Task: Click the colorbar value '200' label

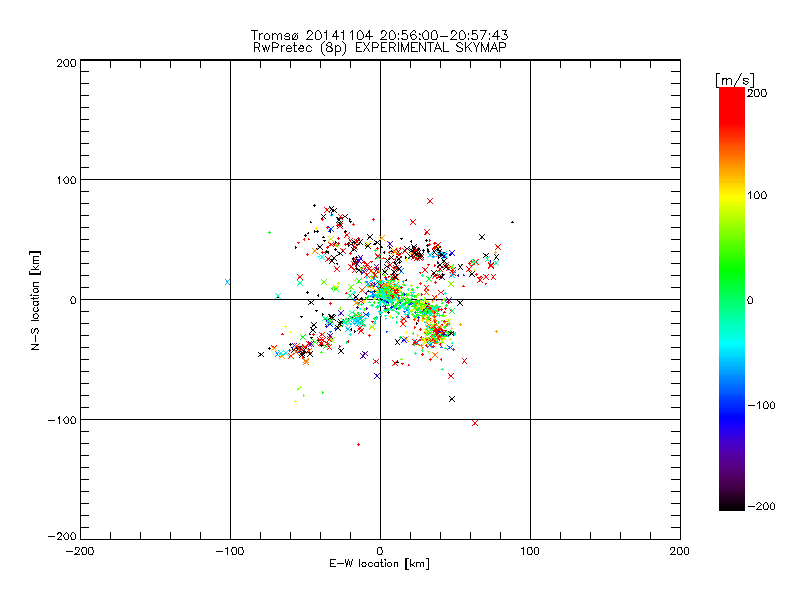Action: 757,93
